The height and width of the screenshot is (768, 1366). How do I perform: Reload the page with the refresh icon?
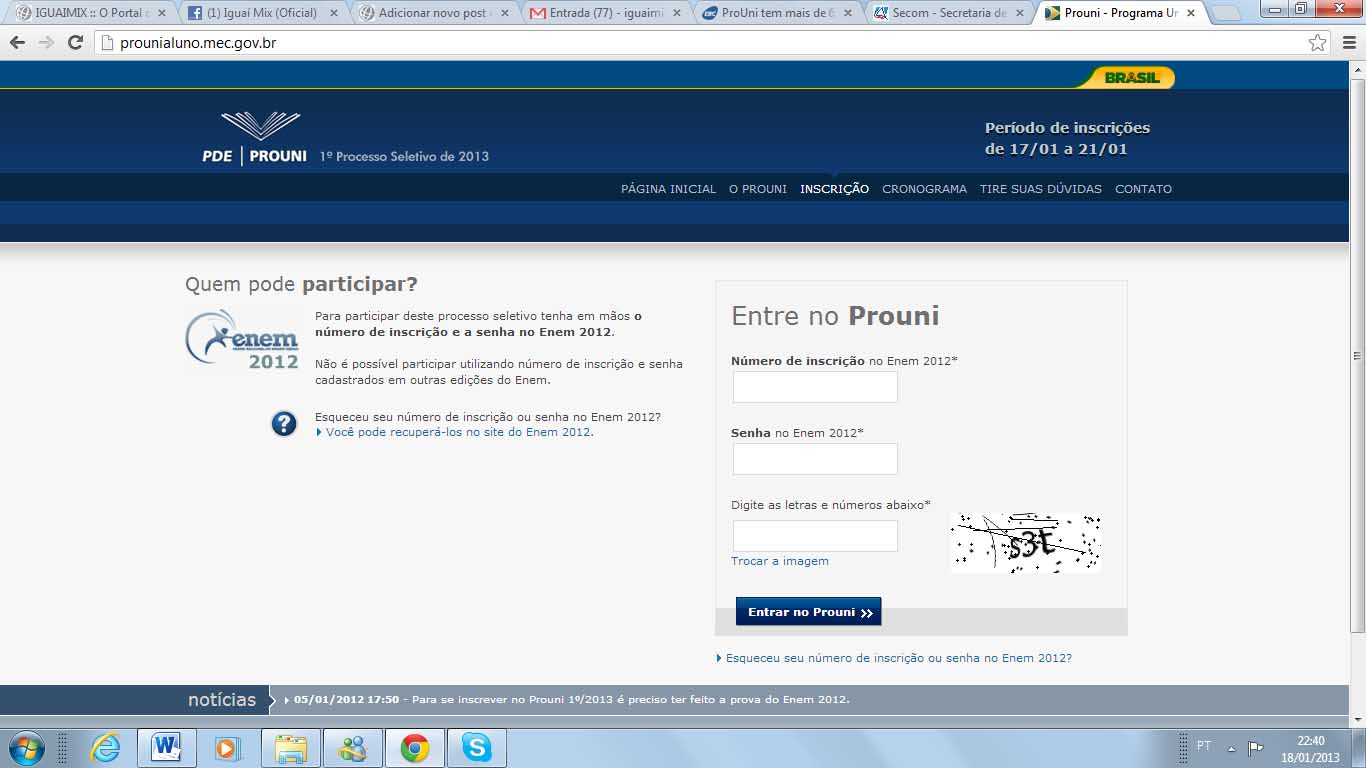coord(75,43)
